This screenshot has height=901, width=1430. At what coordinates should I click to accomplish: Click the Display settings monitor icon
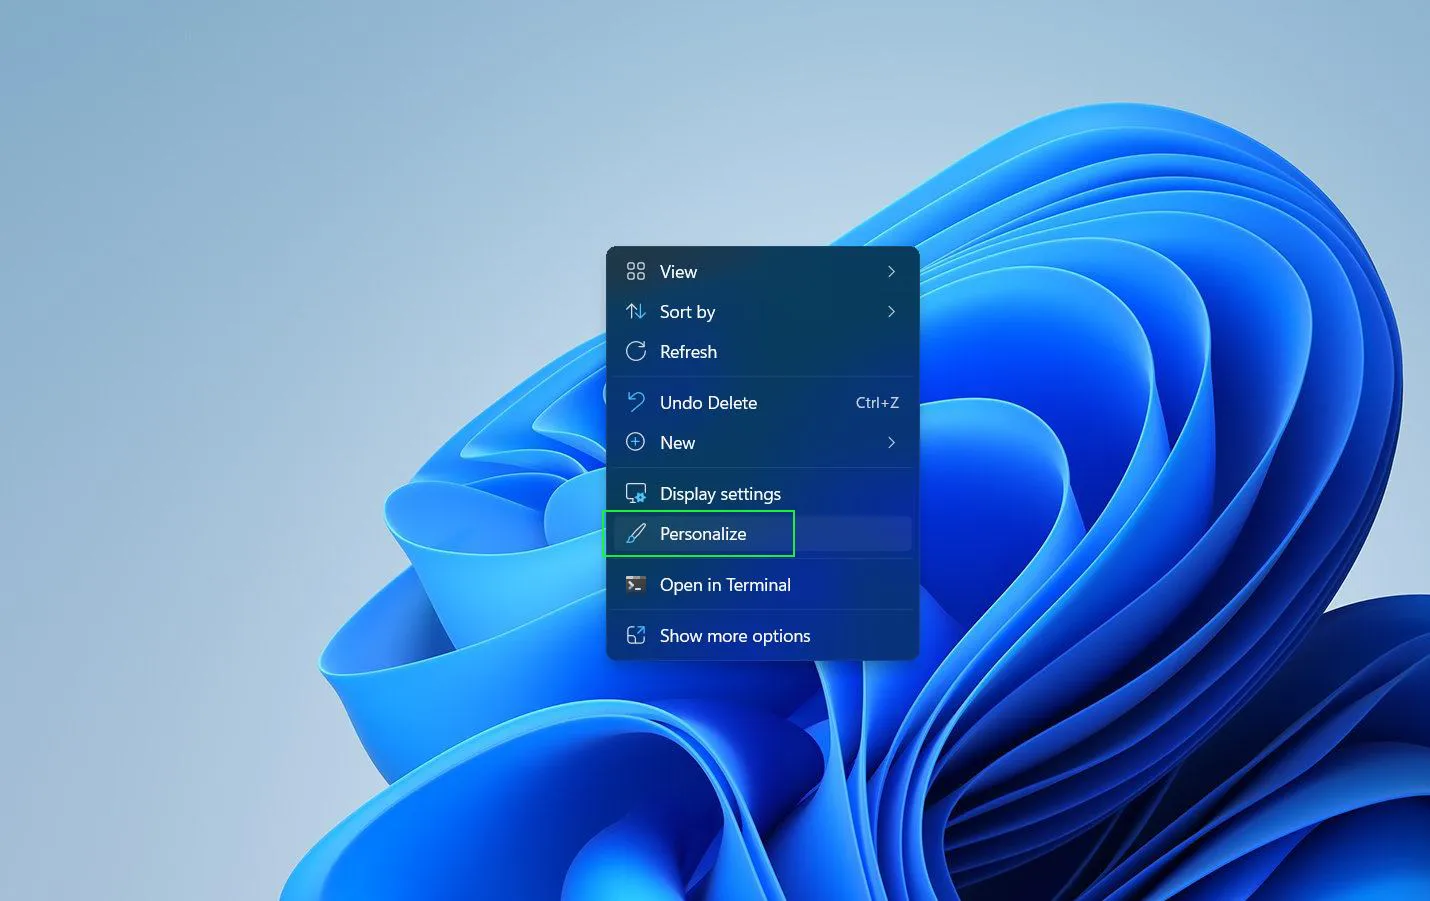coord(636,492)
